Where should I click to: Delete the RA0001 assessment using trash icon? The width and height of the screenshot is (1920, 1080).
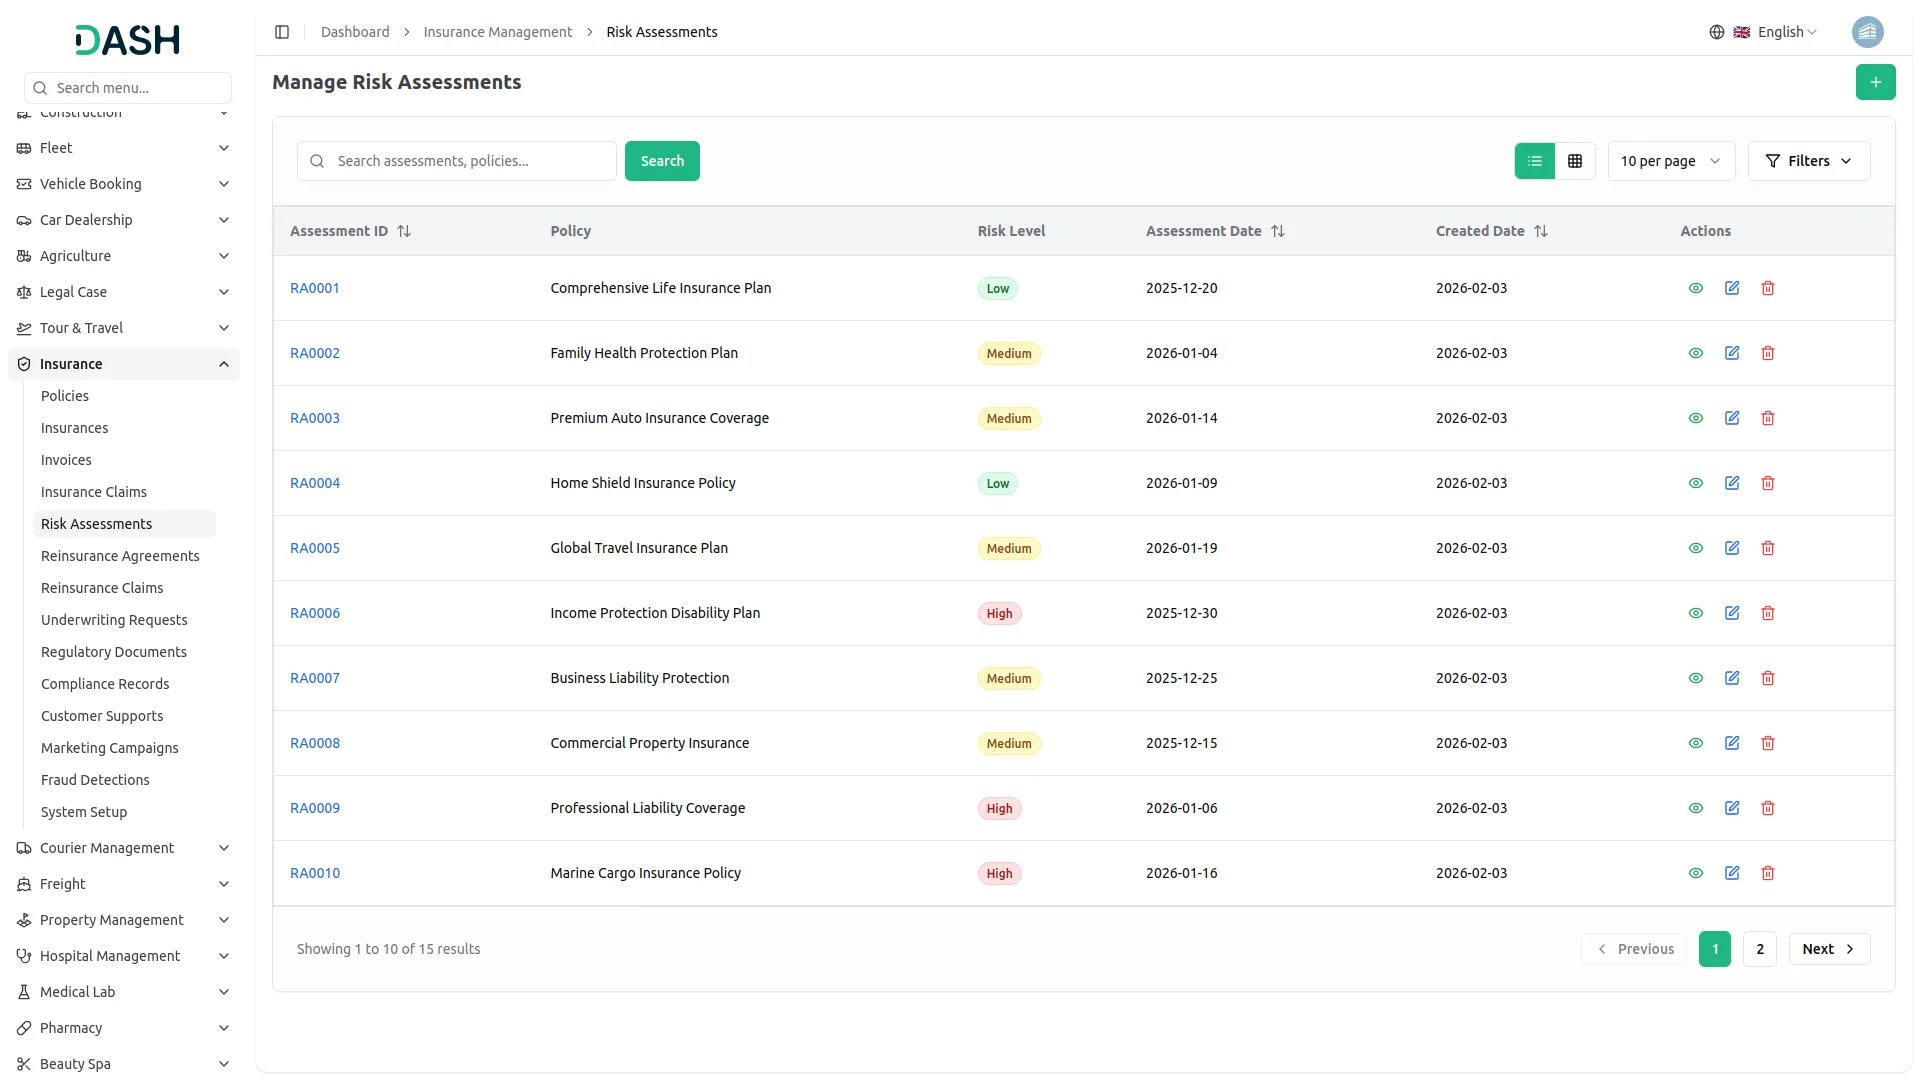[x=1767, y=288]
